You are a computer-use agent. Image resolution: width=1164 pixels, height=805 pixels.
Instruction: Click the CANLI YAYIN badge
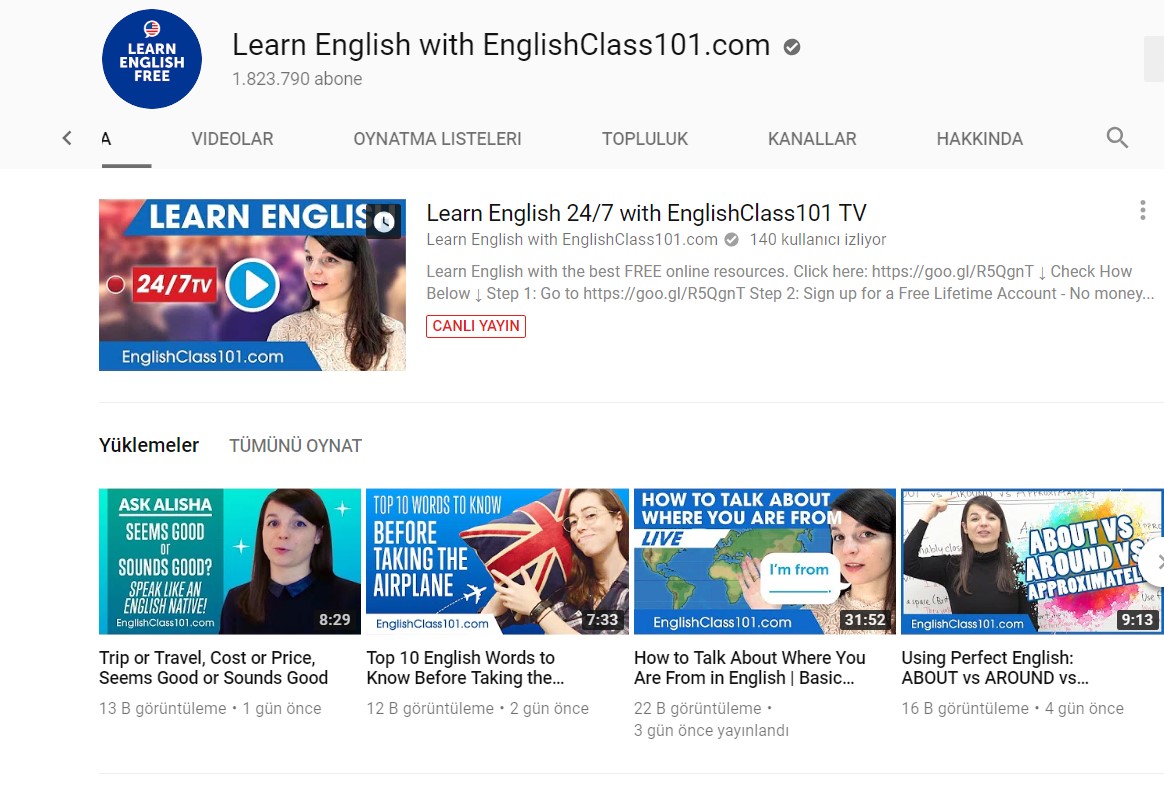pos(475,326)
